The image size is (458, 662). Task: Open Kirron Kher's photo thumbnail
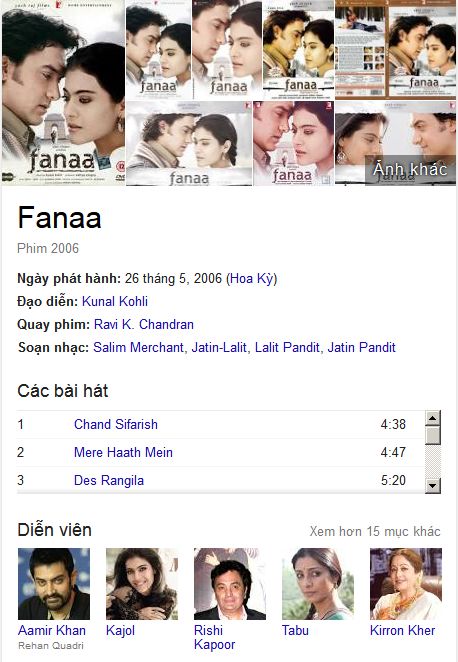click(406, 584)
